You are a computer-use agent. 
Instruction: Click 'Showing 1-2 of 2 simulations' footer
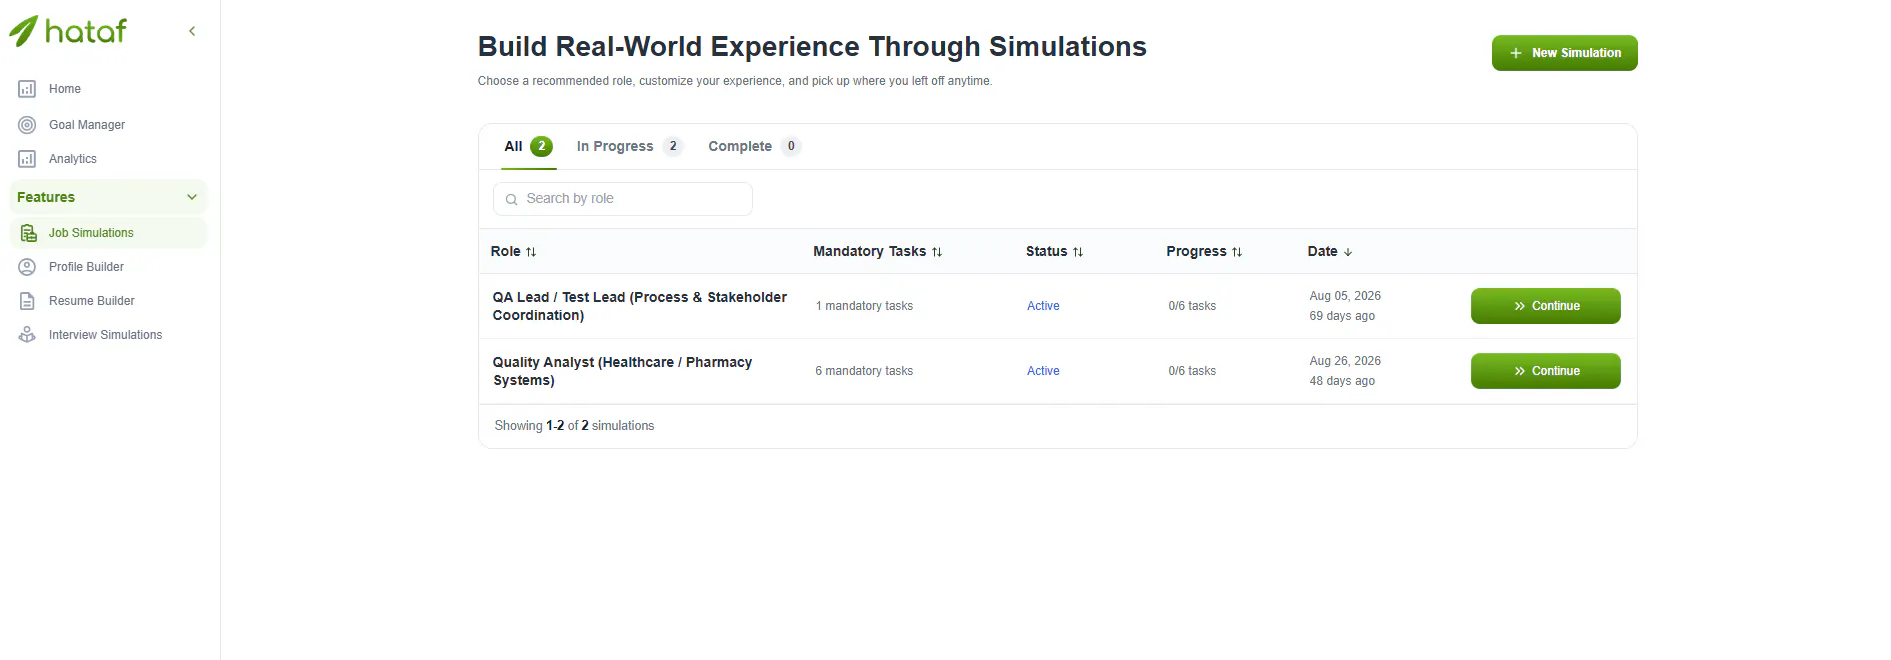(574, 426)
